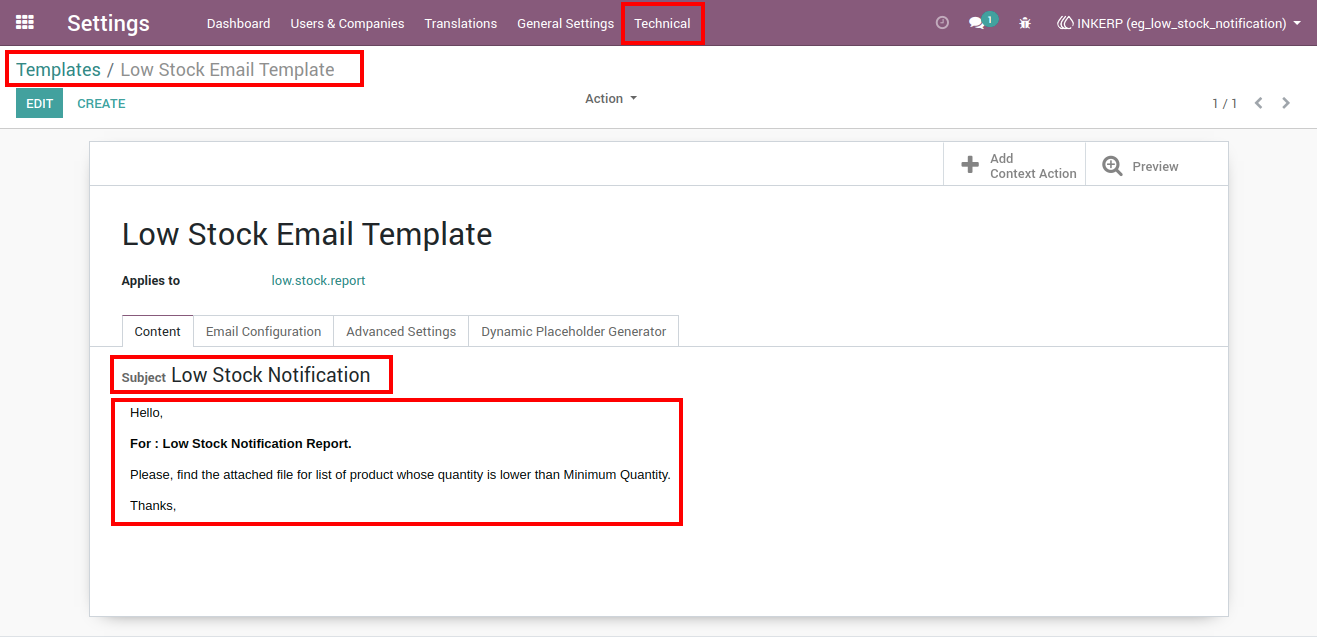This screenshot has width=1317, height=637.
Task: Click the Add Context Action plus button
Action: (1014, 166)
